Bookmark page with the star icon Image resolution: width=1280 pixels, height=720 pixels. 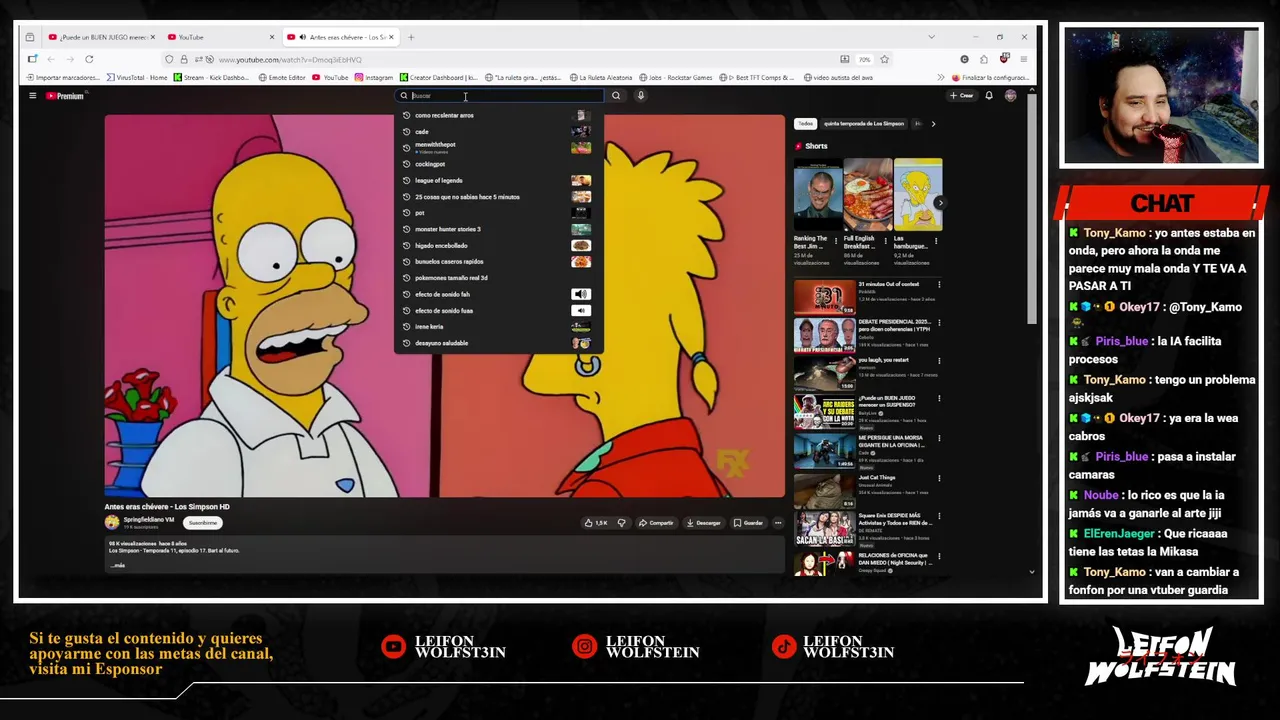884,59
